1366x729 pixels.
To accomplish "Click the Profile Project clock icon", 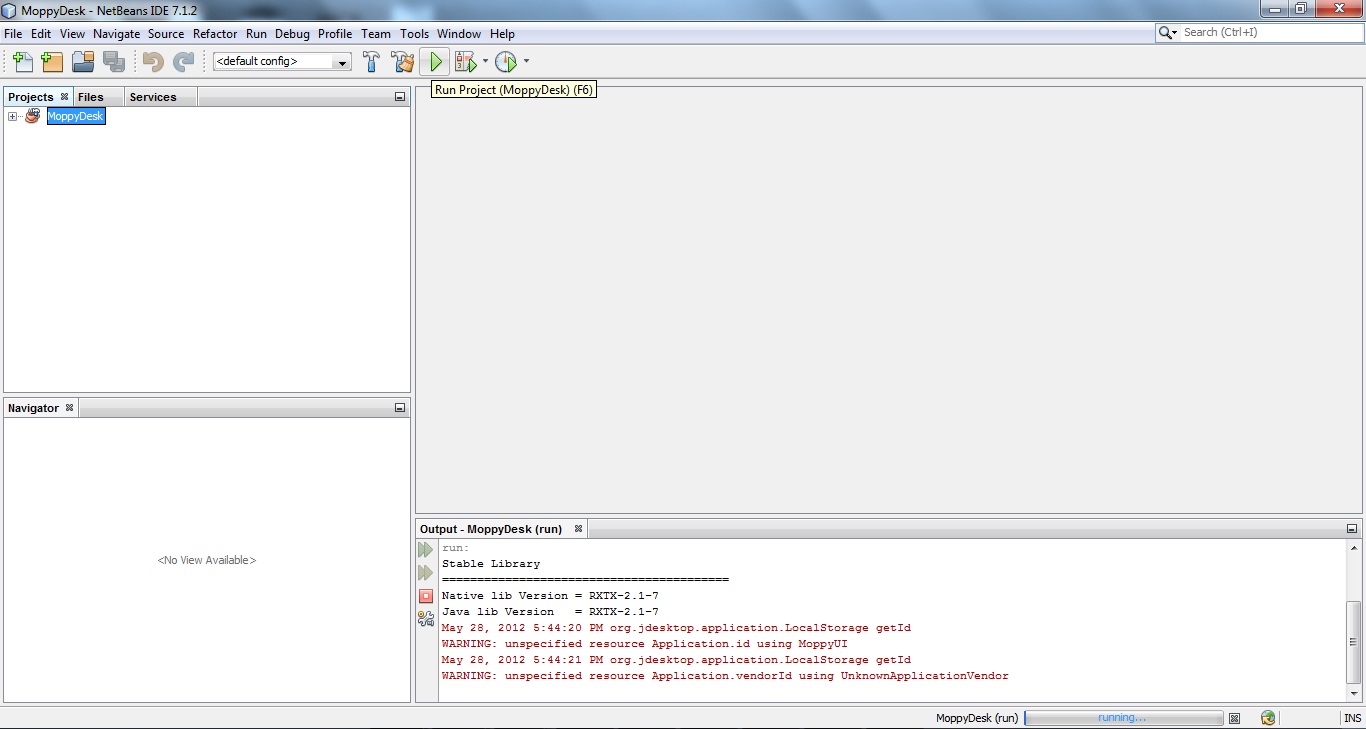I will 507,62.
